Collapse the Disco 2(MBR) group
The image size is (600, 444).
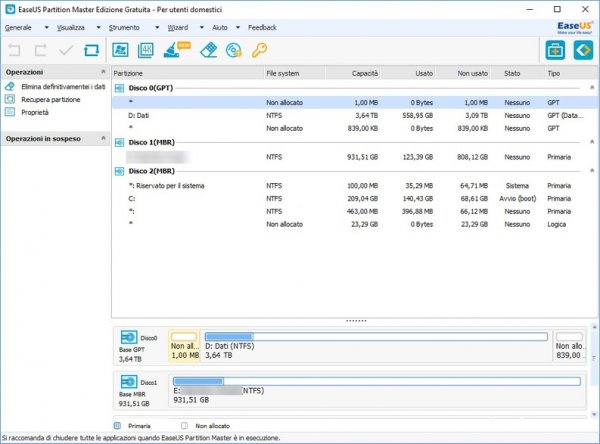click(592, 171)
